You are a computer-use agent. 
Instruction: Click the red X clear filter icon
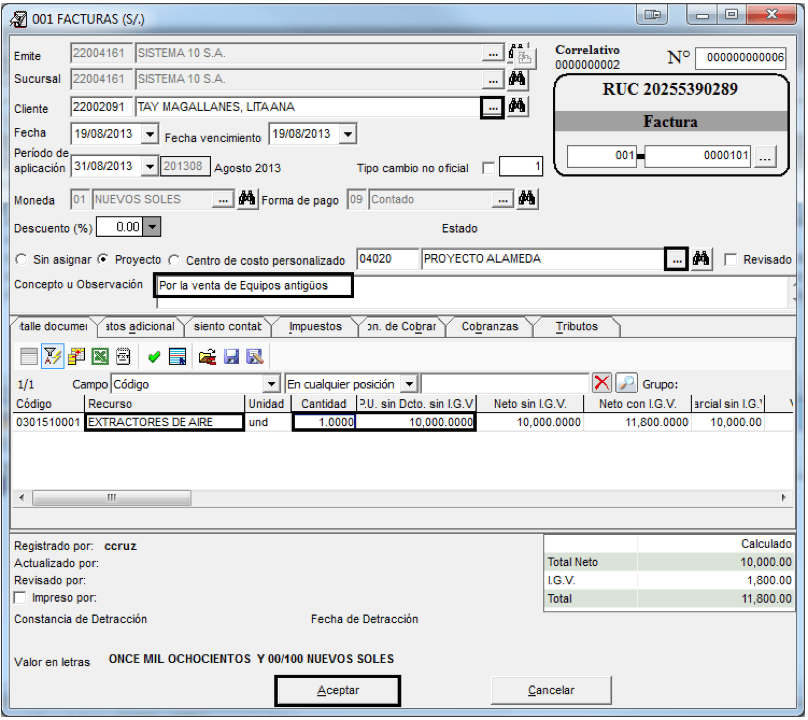(602, 384)
